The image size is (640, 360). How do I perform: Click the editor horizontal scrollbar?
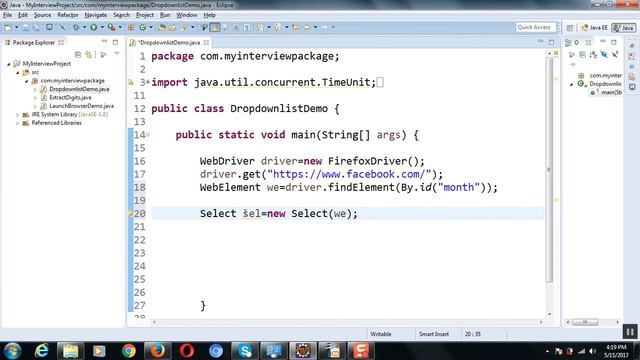click(x=347, y=322)
